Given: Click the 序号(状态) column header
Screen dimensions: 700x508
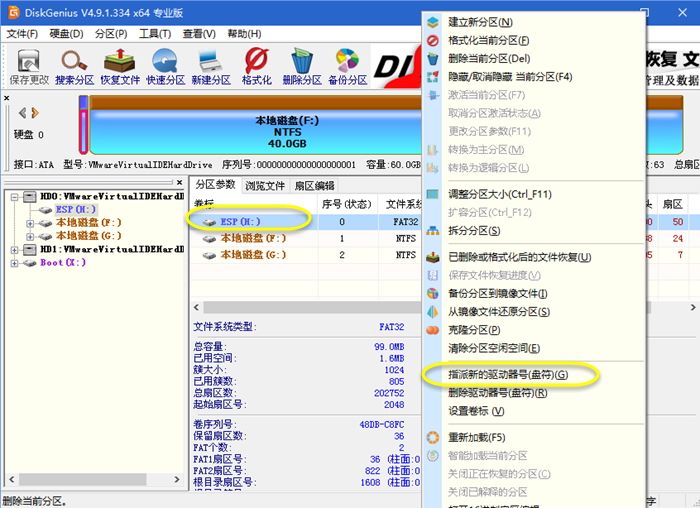Looking at the screenshot, I should 347,204.
